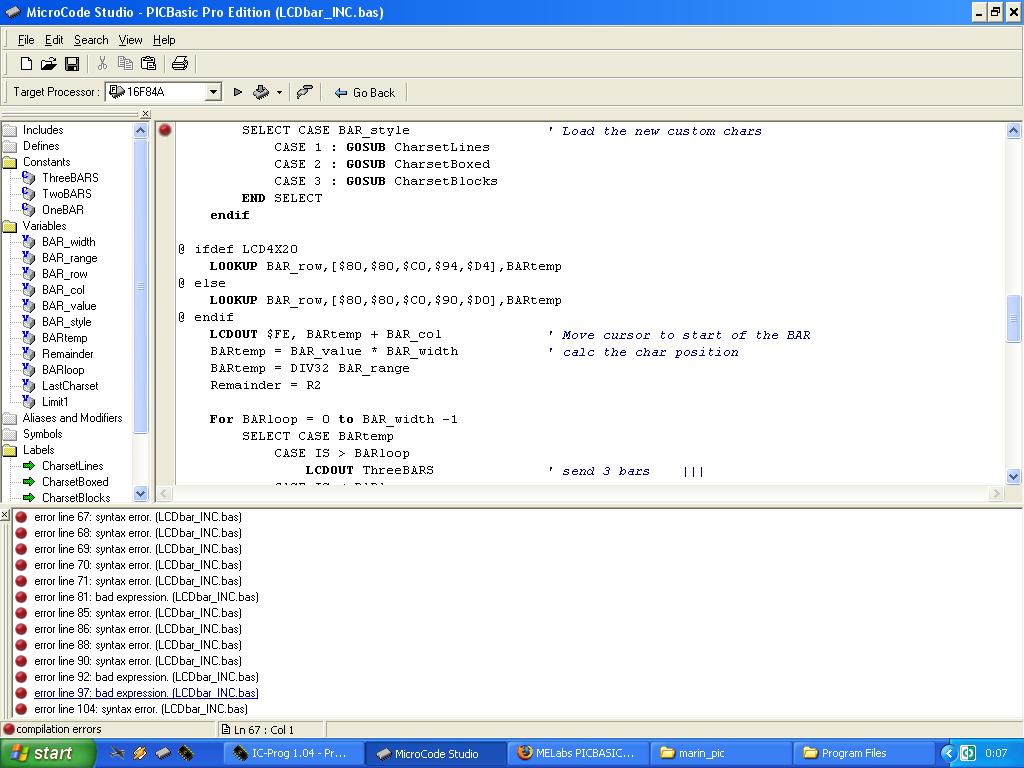Image resolution: width=1024 pixels, height=768 pixels.
Task: Click the Compile and Program chip icon
Action: [x=260, y=92]
